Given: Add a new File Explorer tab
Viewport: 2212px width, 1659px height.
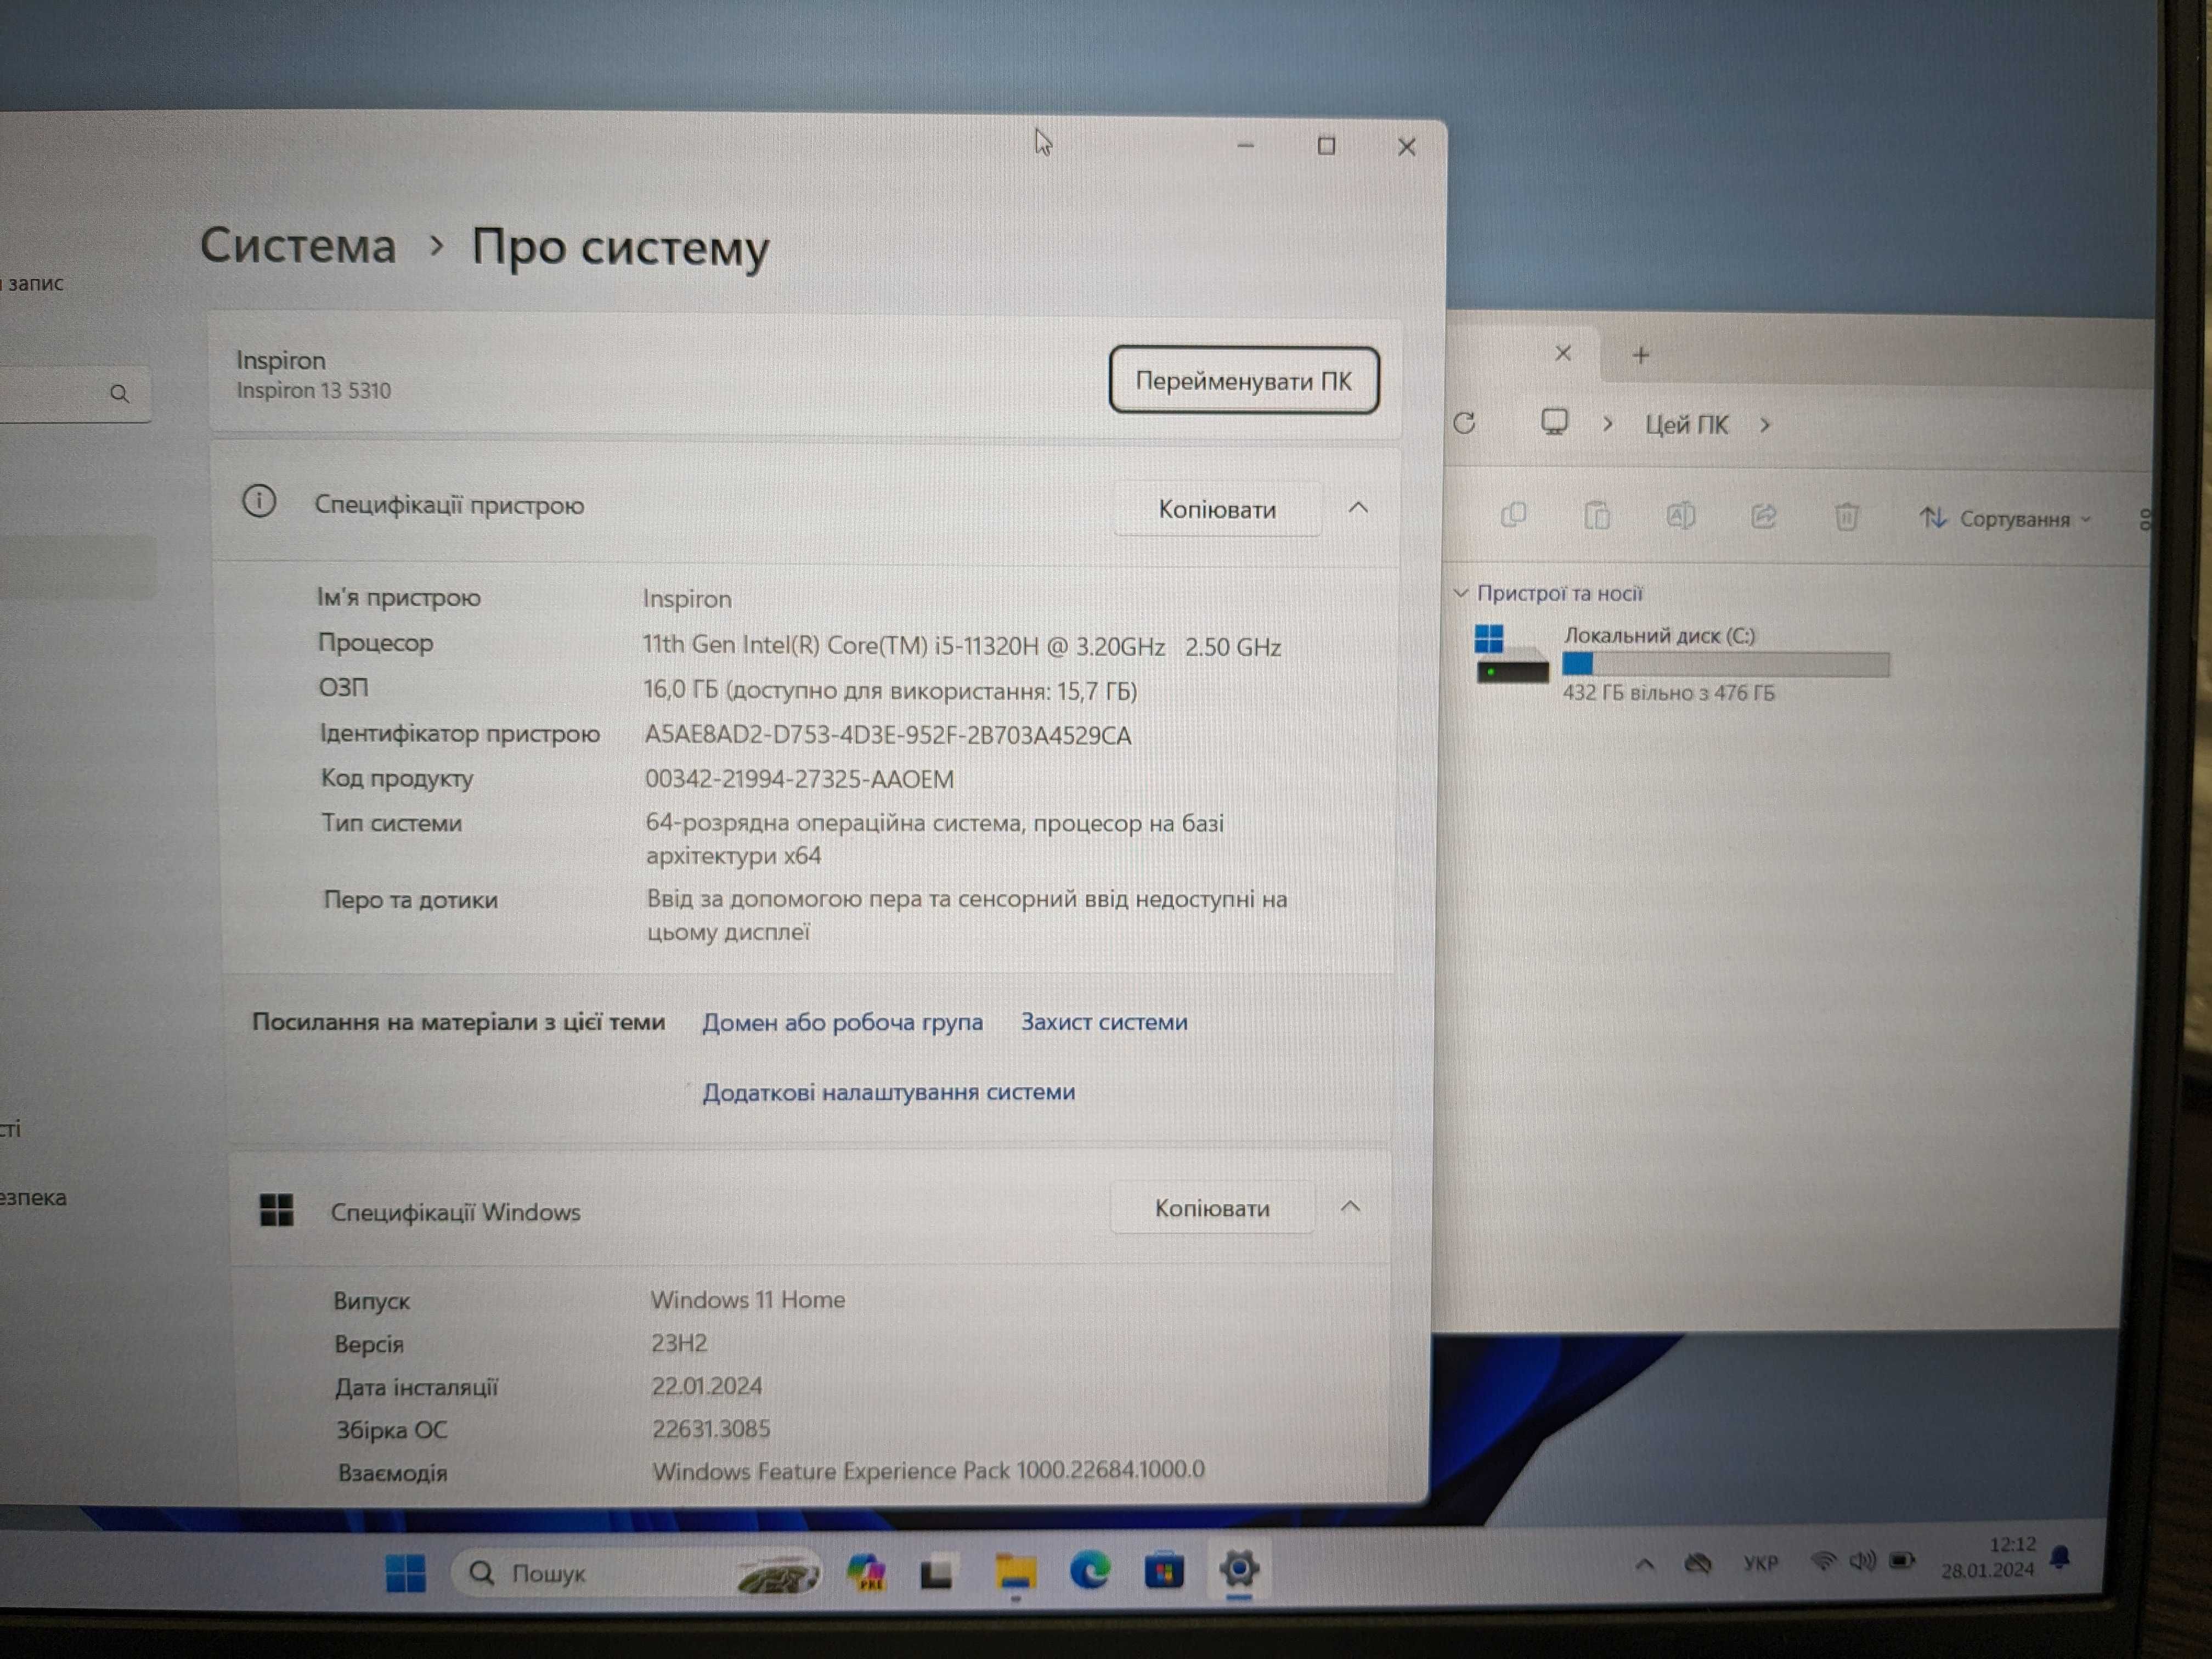Looking at the screenshot, I should point(1640,354).
